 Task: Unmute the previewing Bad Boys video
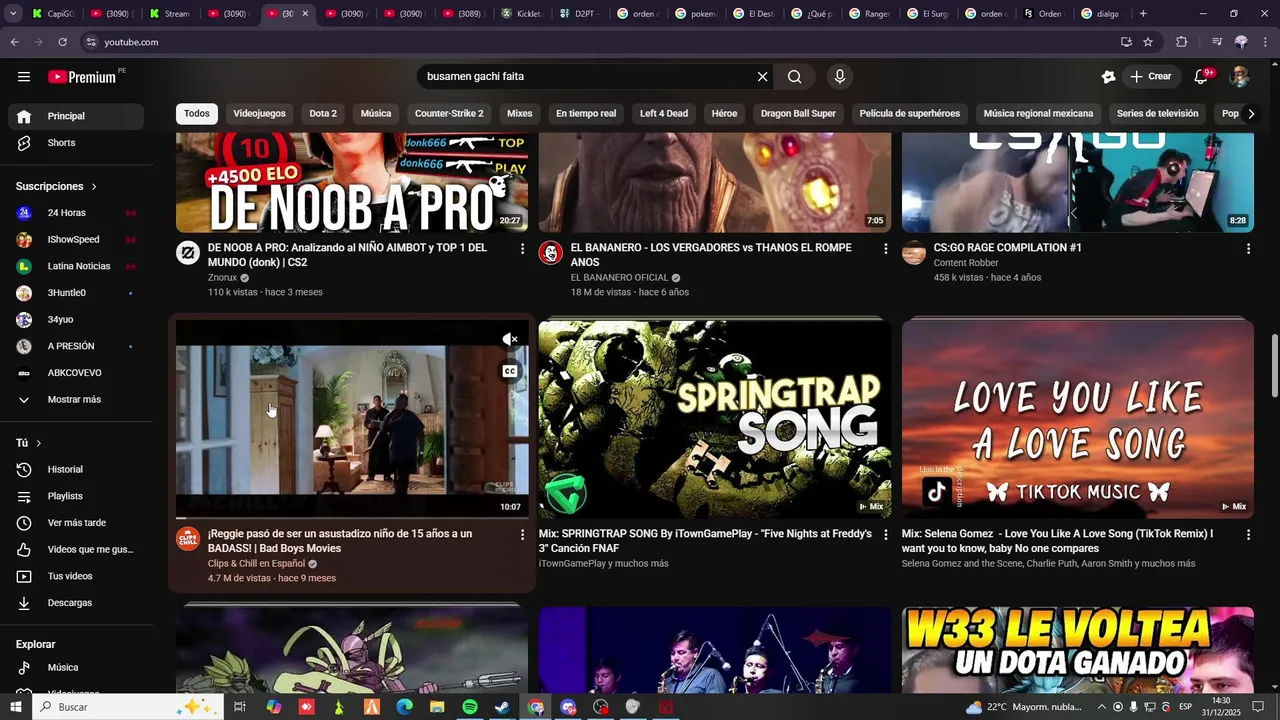[x=510, y=340]
